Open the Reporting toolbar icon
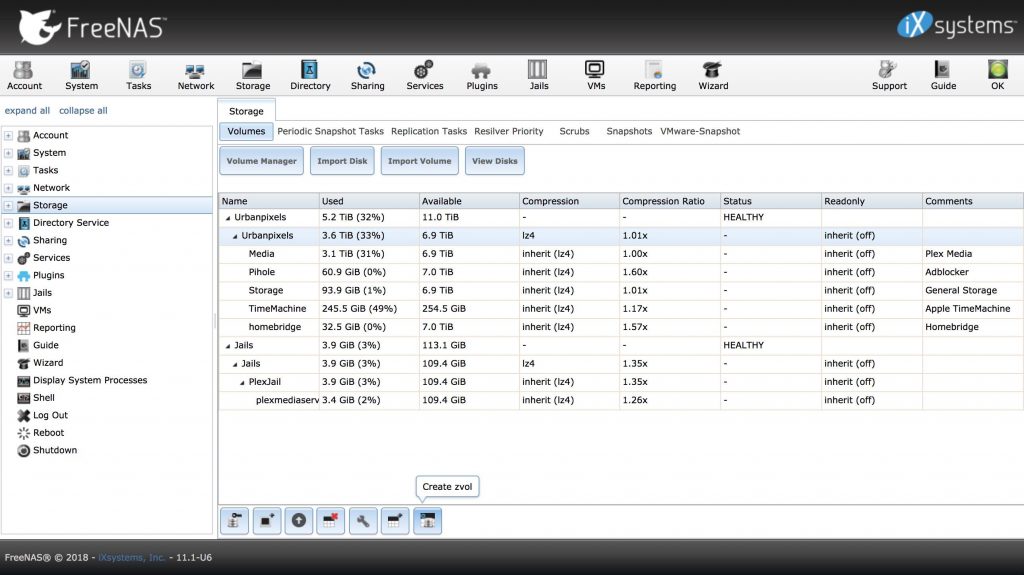 [x=654, y=75]
